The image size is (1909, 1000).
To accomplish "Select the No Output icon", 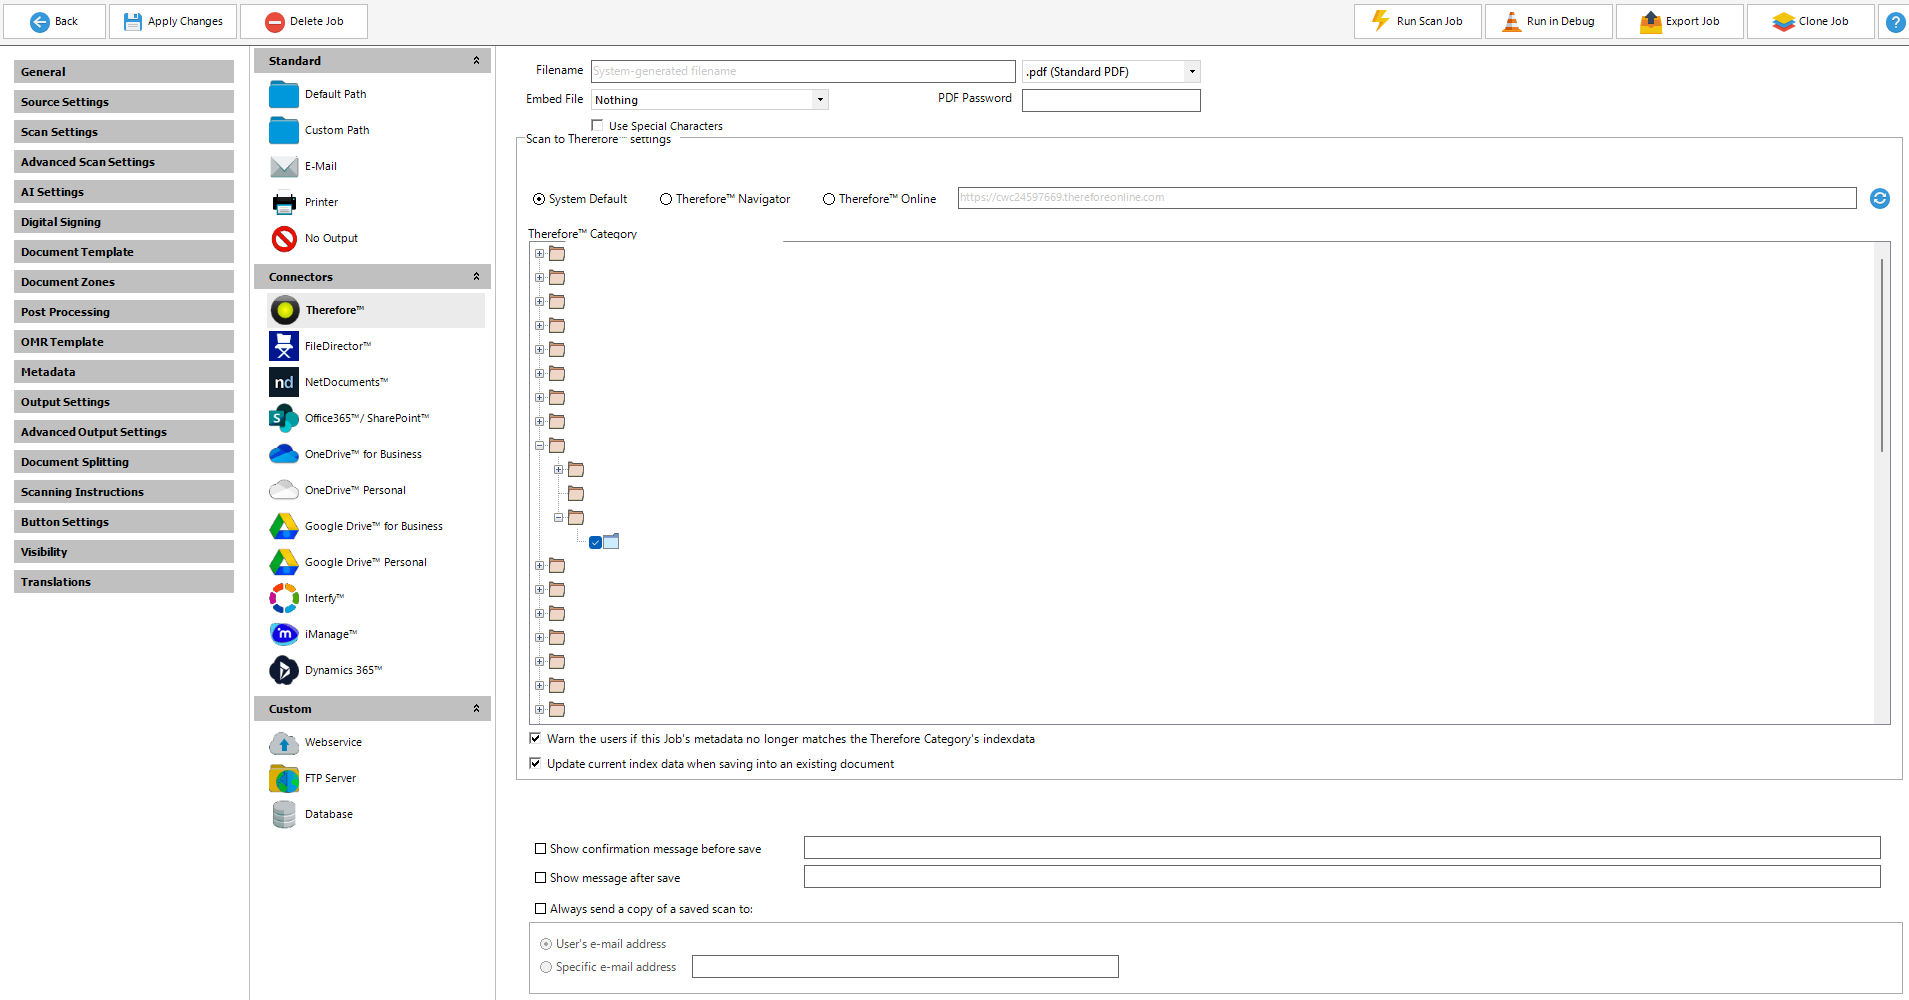I will [x=284, y=238].
